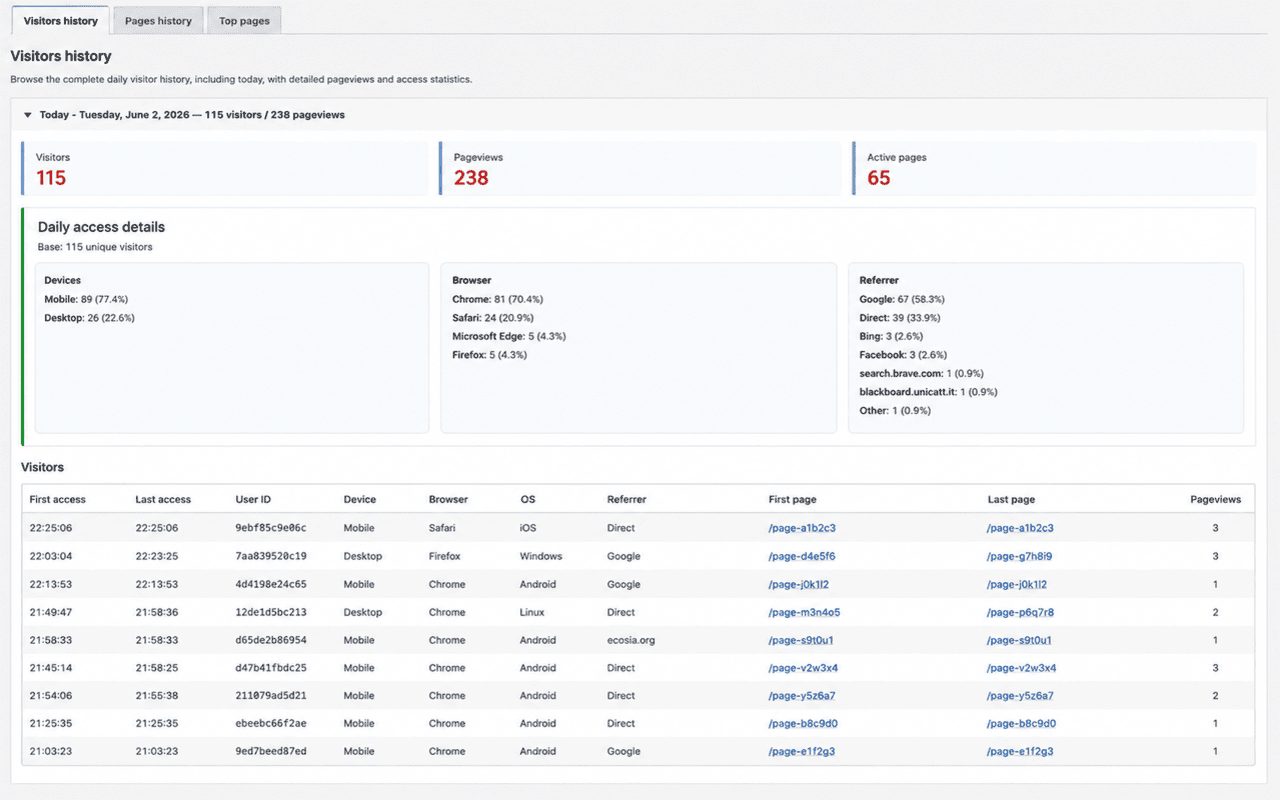1280x800 pixels.
Task: Click the Pageviews column header in table
Action: pyautogui.click(x=1215, y=499)
